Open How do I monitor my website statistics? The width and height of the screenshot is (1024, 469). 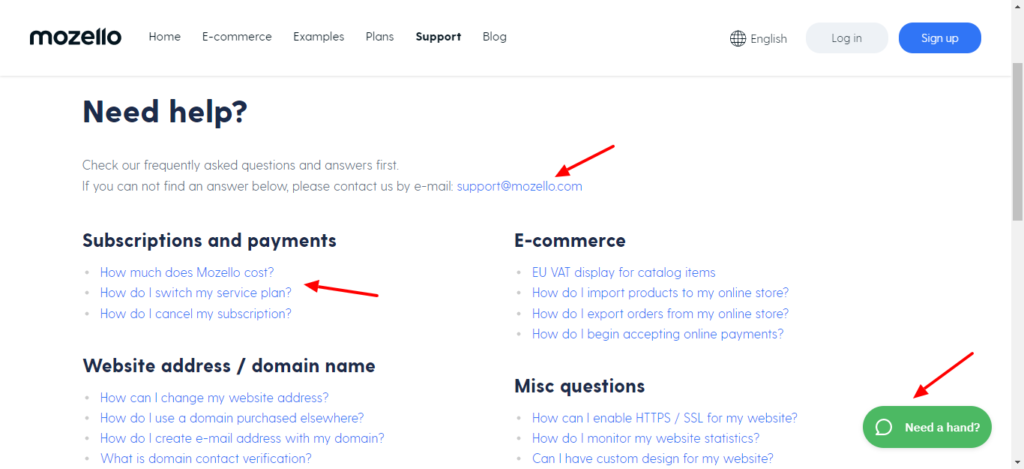646,438
